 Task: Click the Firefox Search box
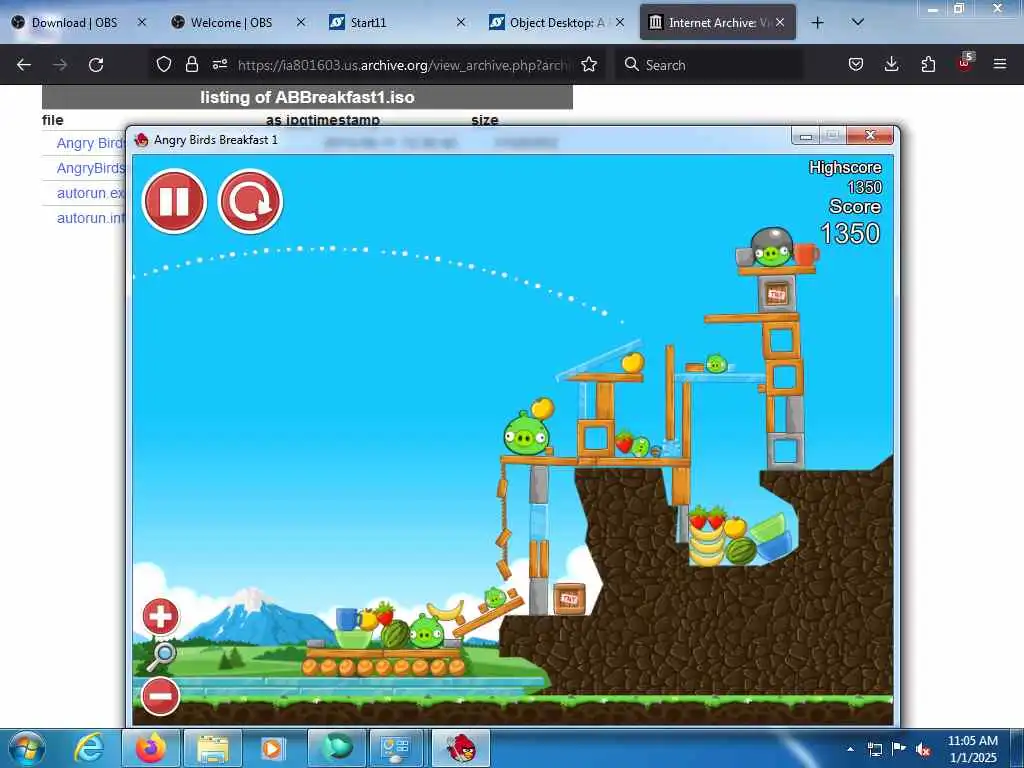pyautogui.click(x=709, y=65)
